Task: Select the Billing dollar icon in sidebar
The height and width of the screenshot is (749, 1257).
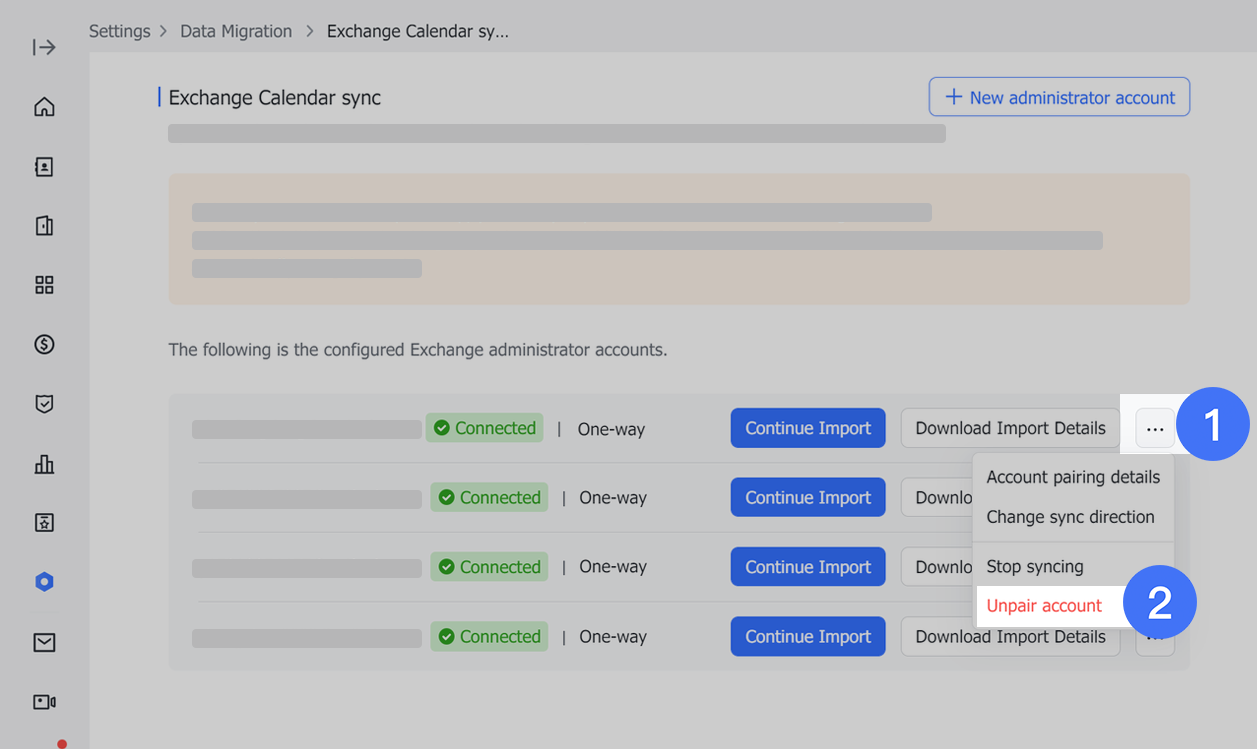Action: coord(44,344)
